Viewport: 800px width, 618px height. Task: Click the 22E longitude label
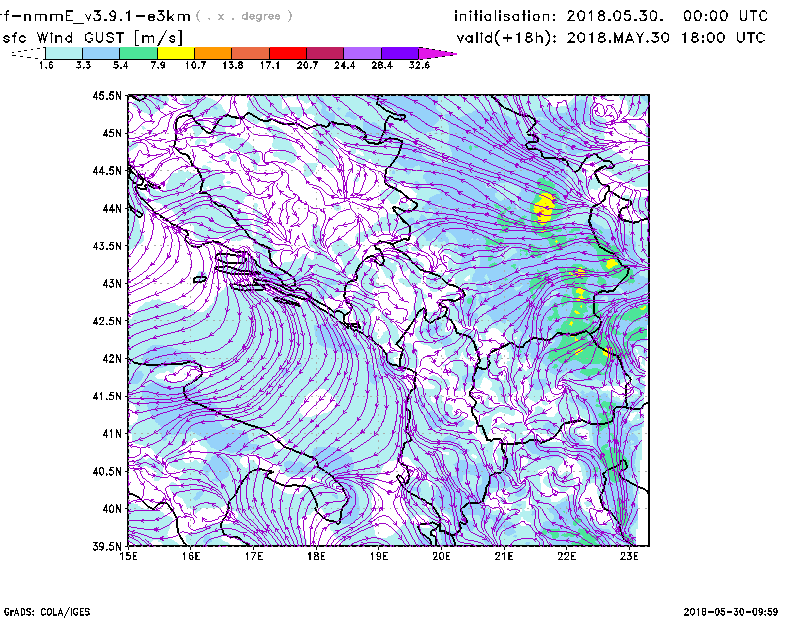pos(566,556)
